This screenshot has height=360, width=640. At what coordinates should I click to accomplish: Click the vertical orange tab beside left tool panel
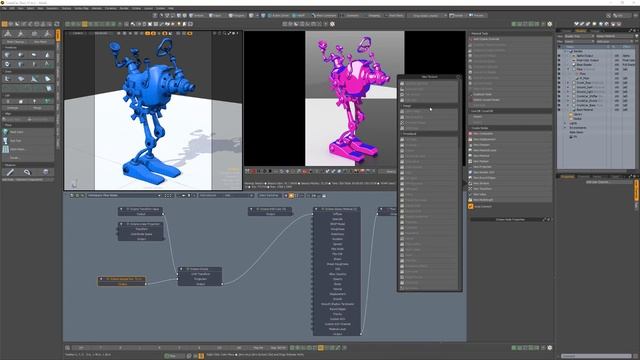(58, 35)
